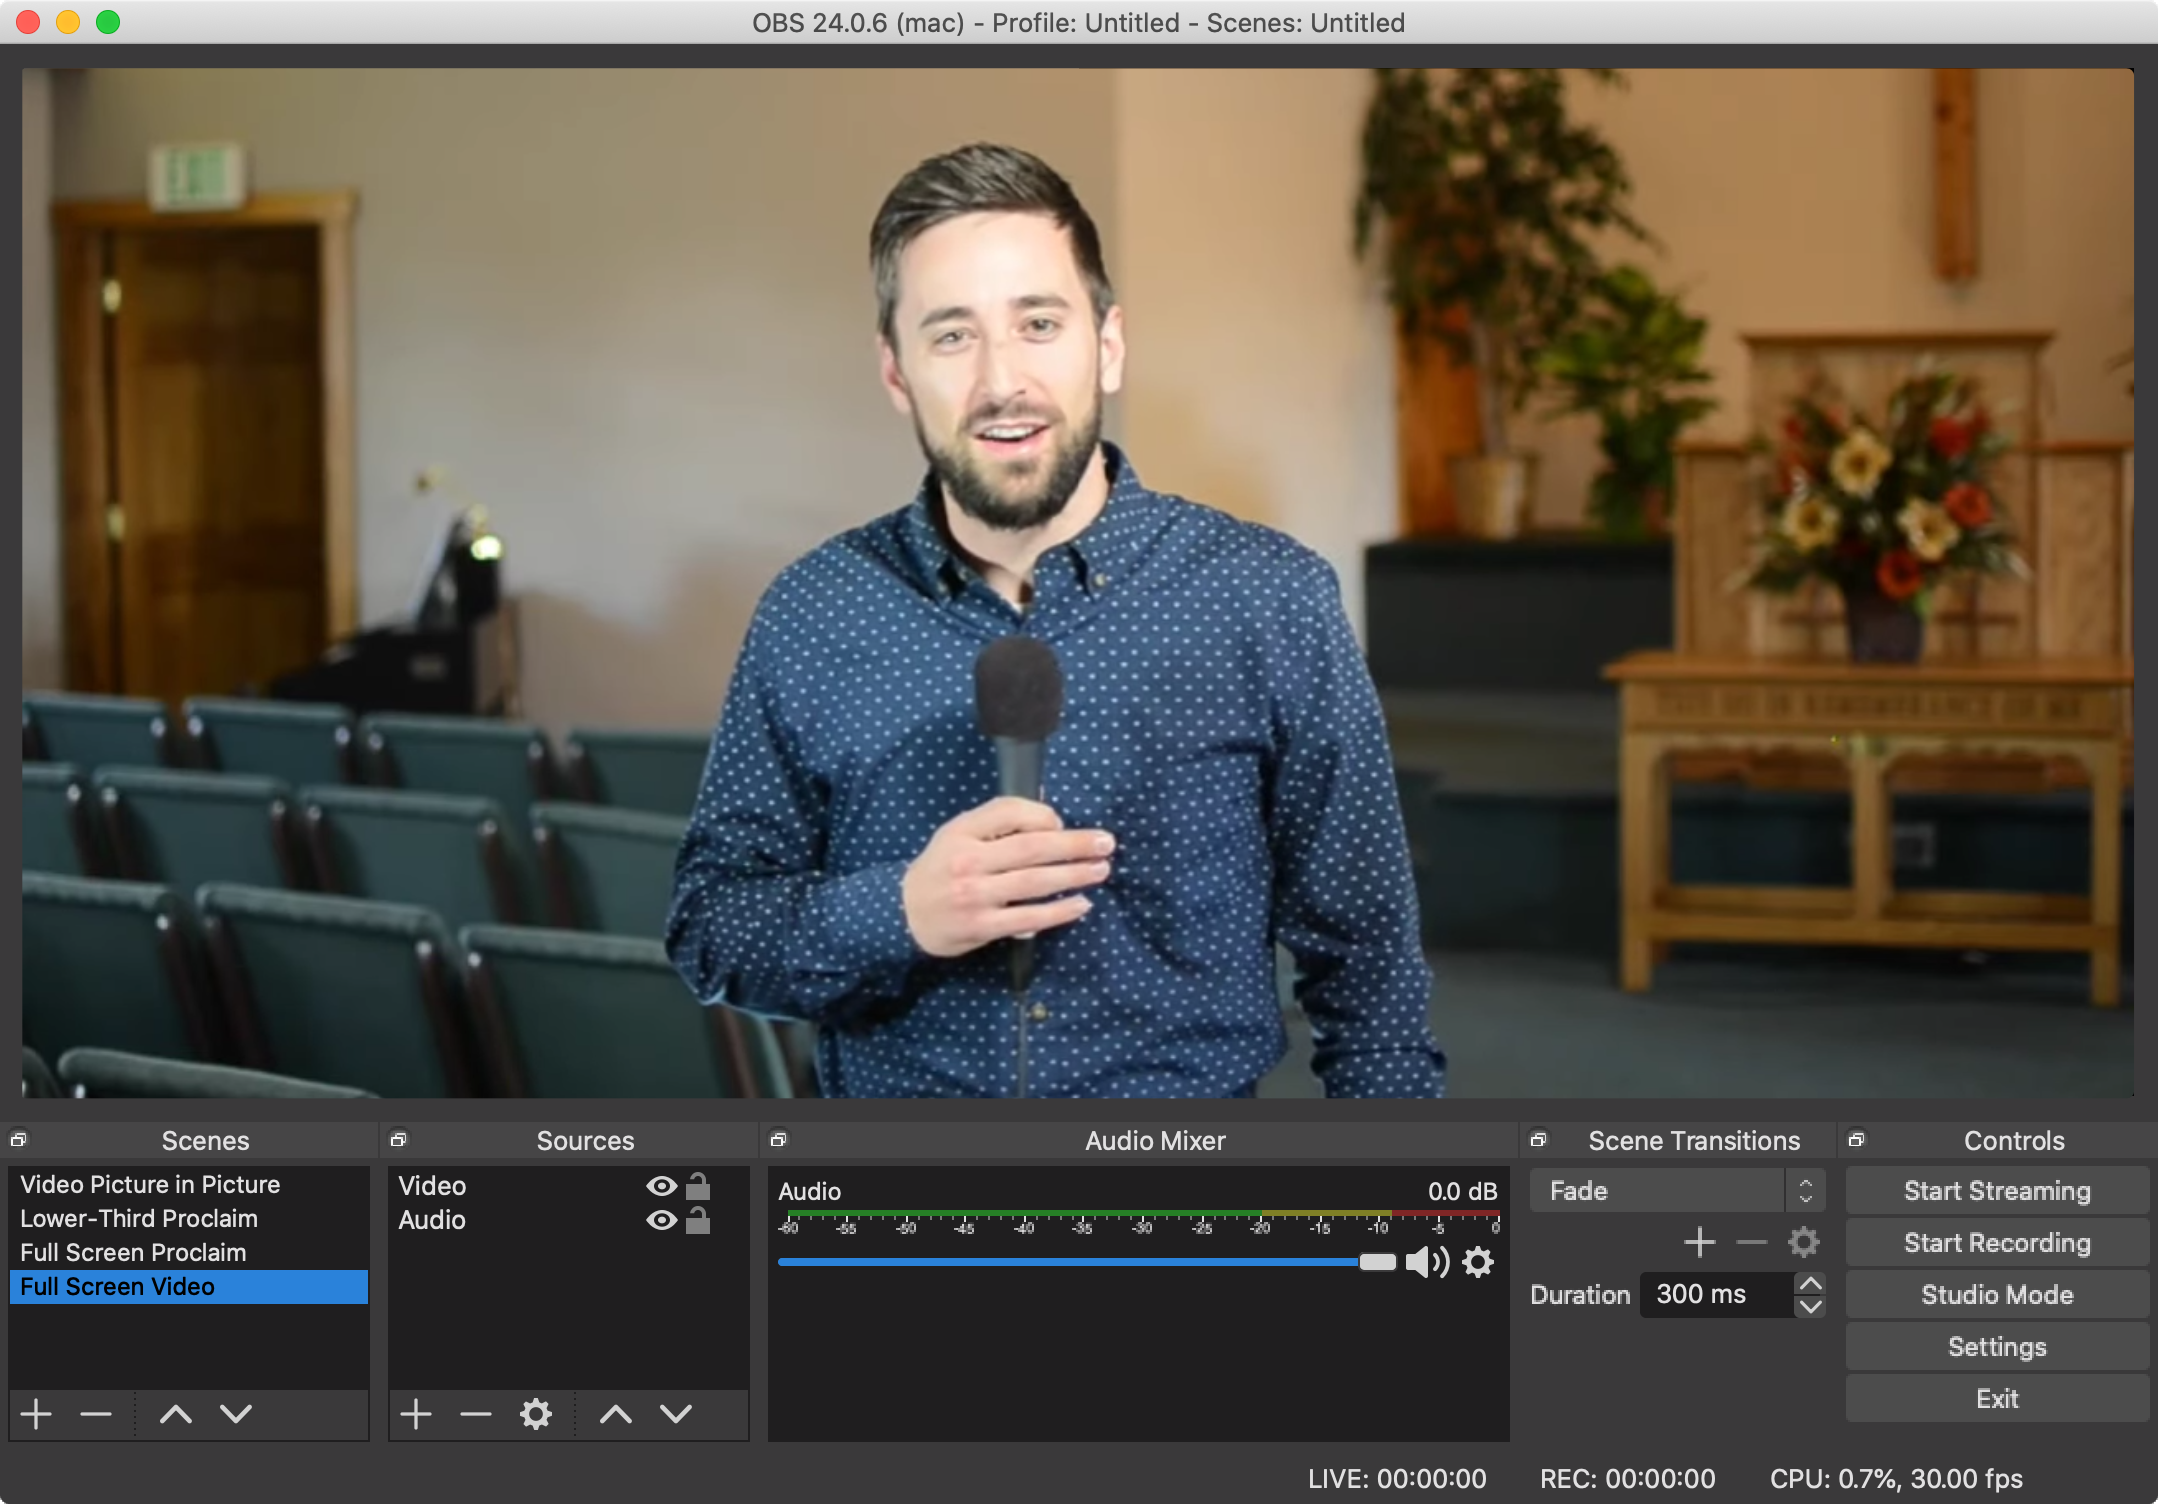
Task: Click Start Streaming button
Action: click(1996, 1191)
